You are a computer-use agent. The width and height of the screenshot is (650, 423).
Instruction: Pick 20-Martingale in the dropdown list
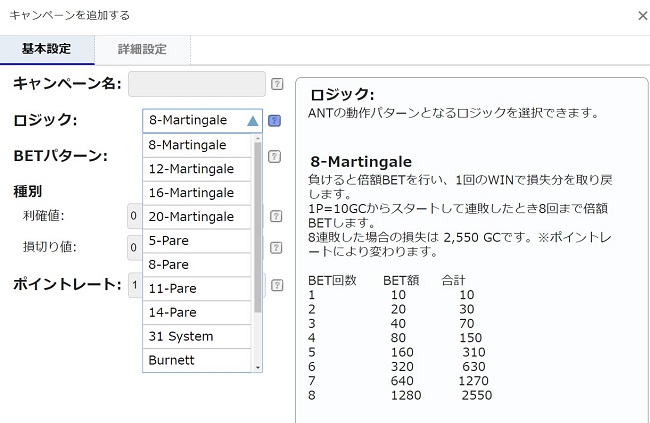pyautogui.click(x=191, y=217)
